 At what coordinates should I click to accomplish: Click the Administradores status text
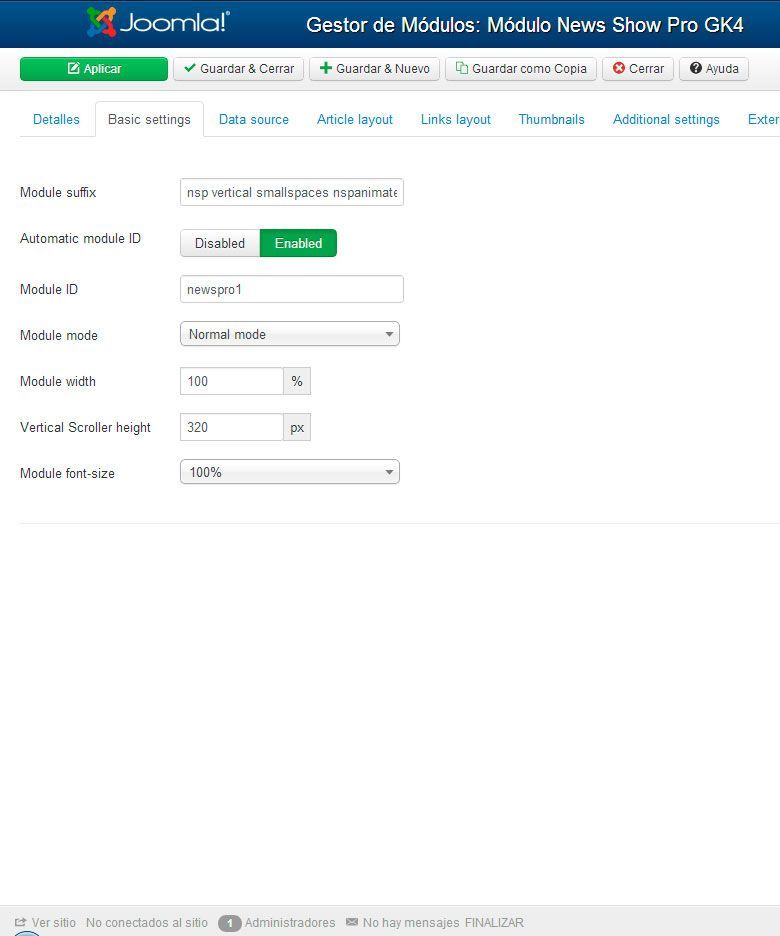click(290, 922)
